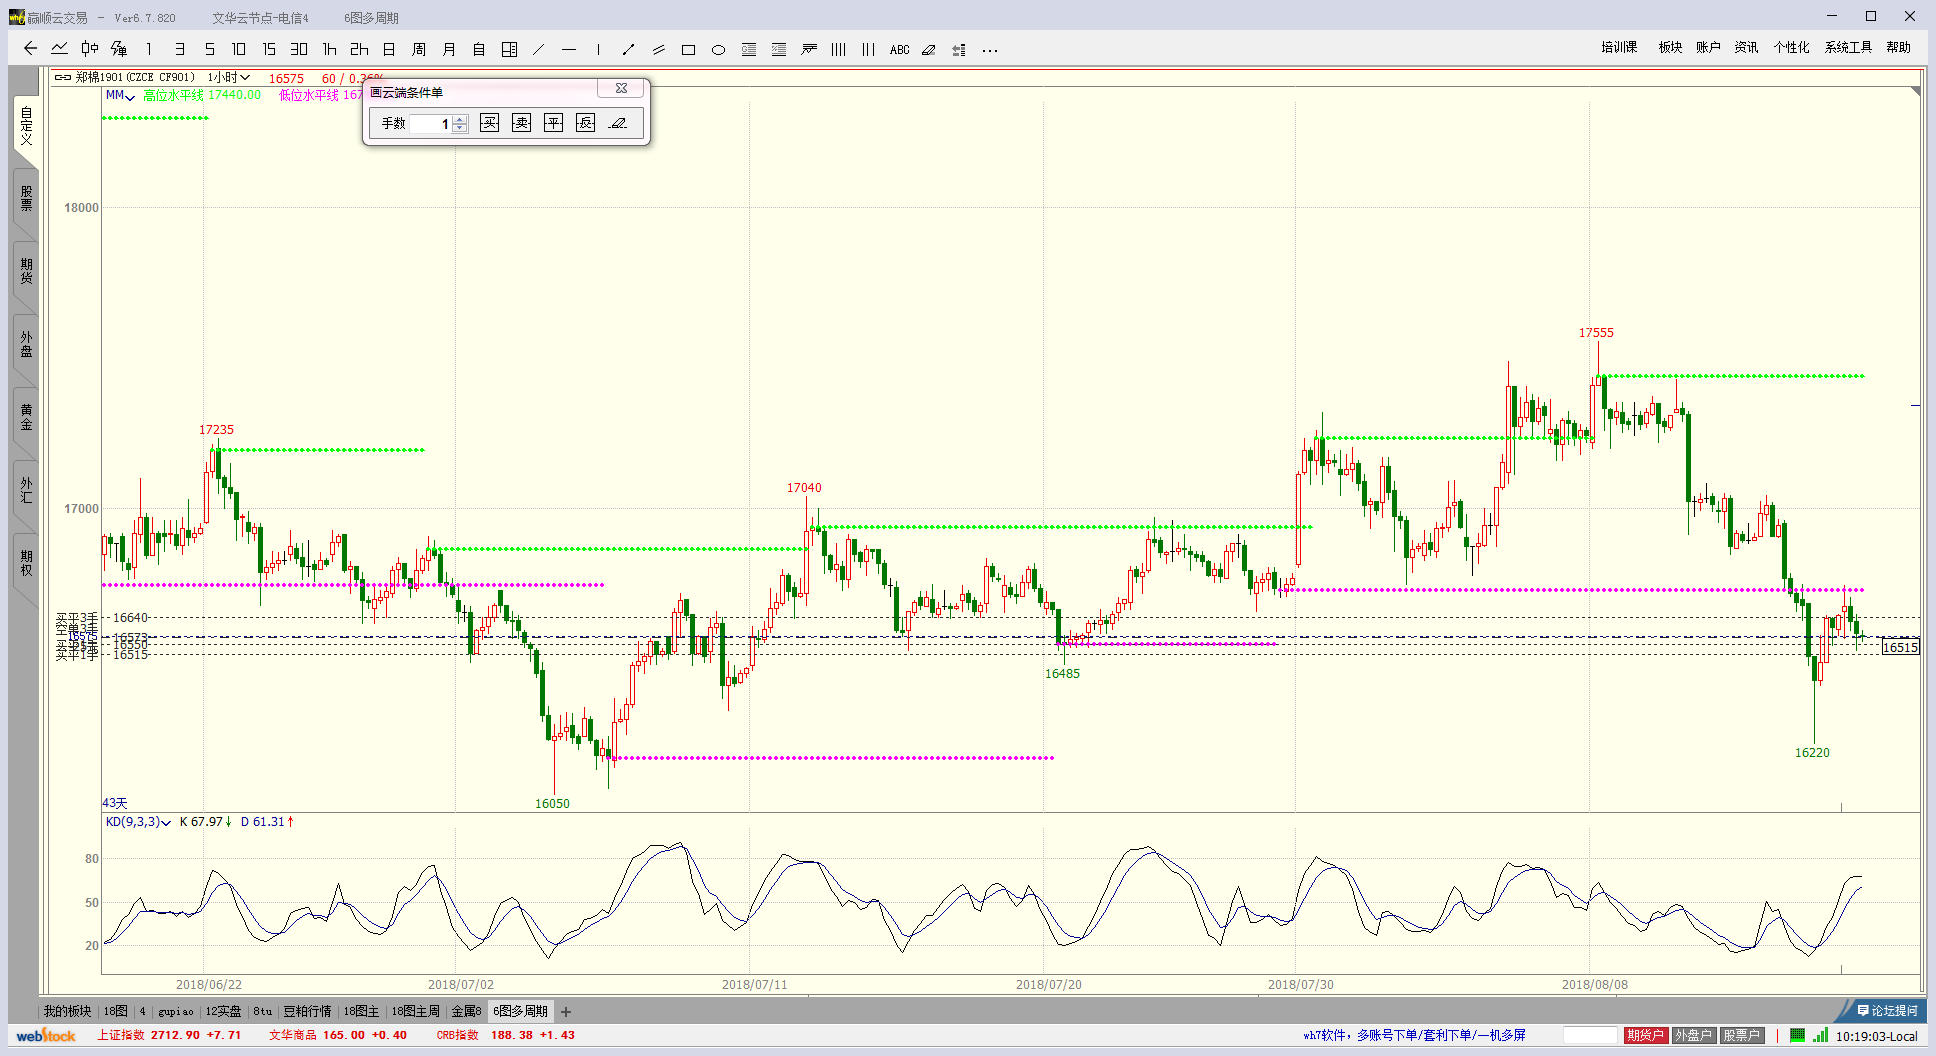Select the rectangle drawing tool

688,48
